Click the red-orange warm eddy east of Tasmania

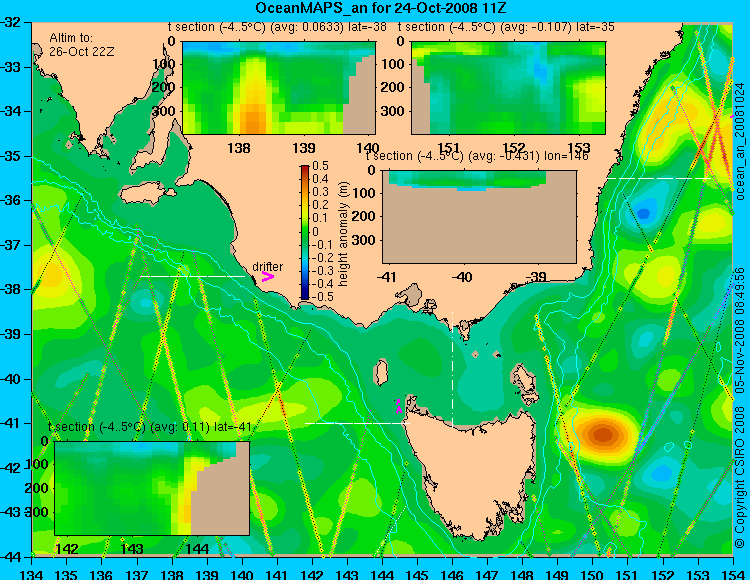coord(602,435)
